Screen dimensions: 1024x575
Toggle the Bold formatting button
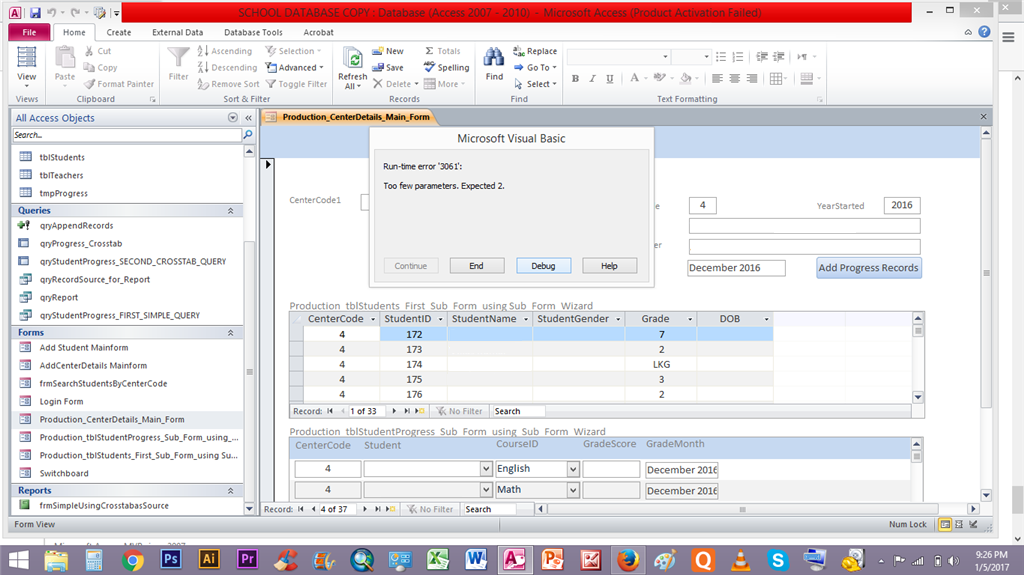pyautogui.click(x=575, y=78)
